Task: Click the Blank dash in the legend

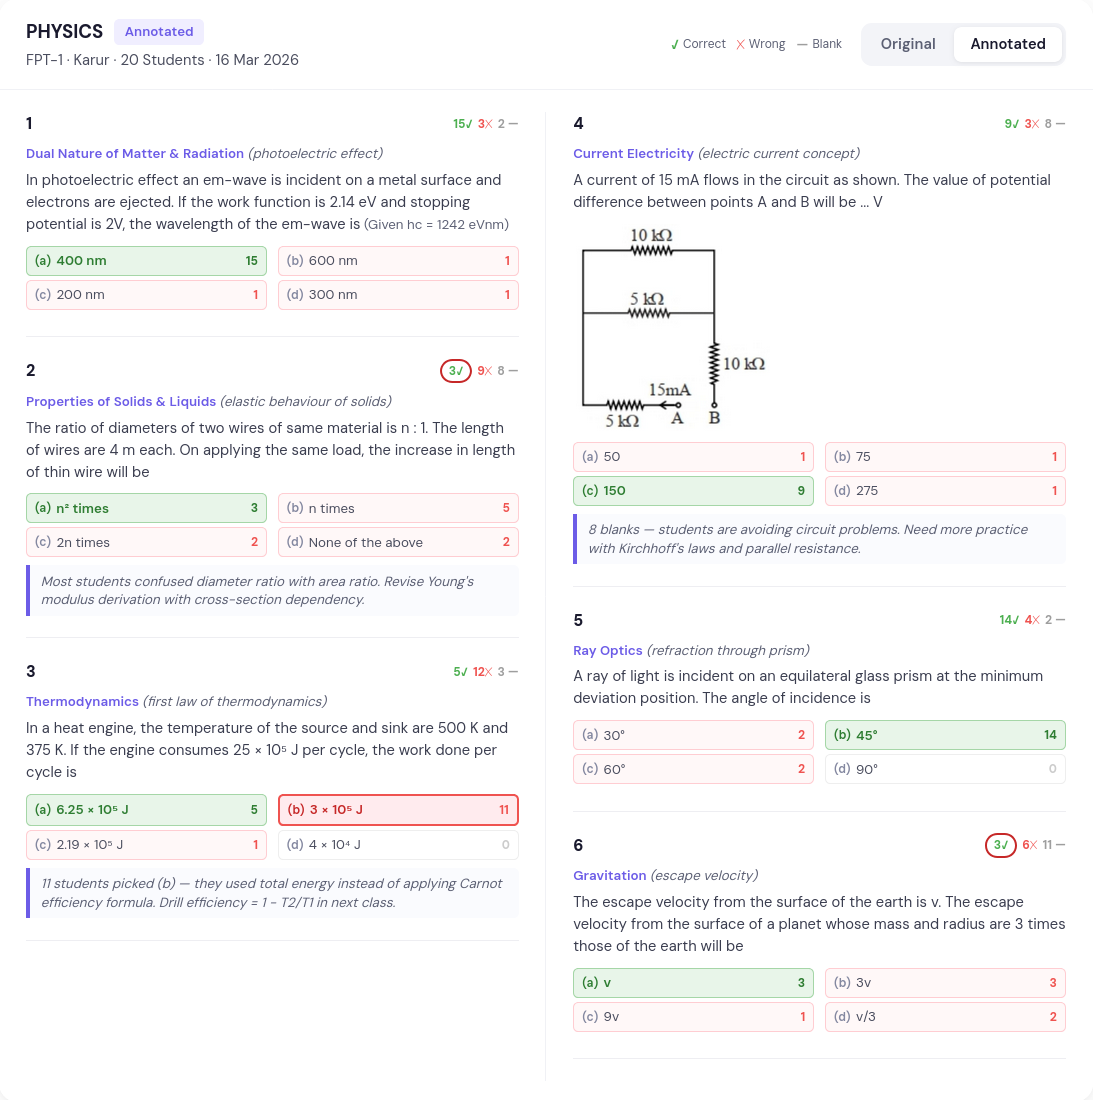Action: (802, 44)
